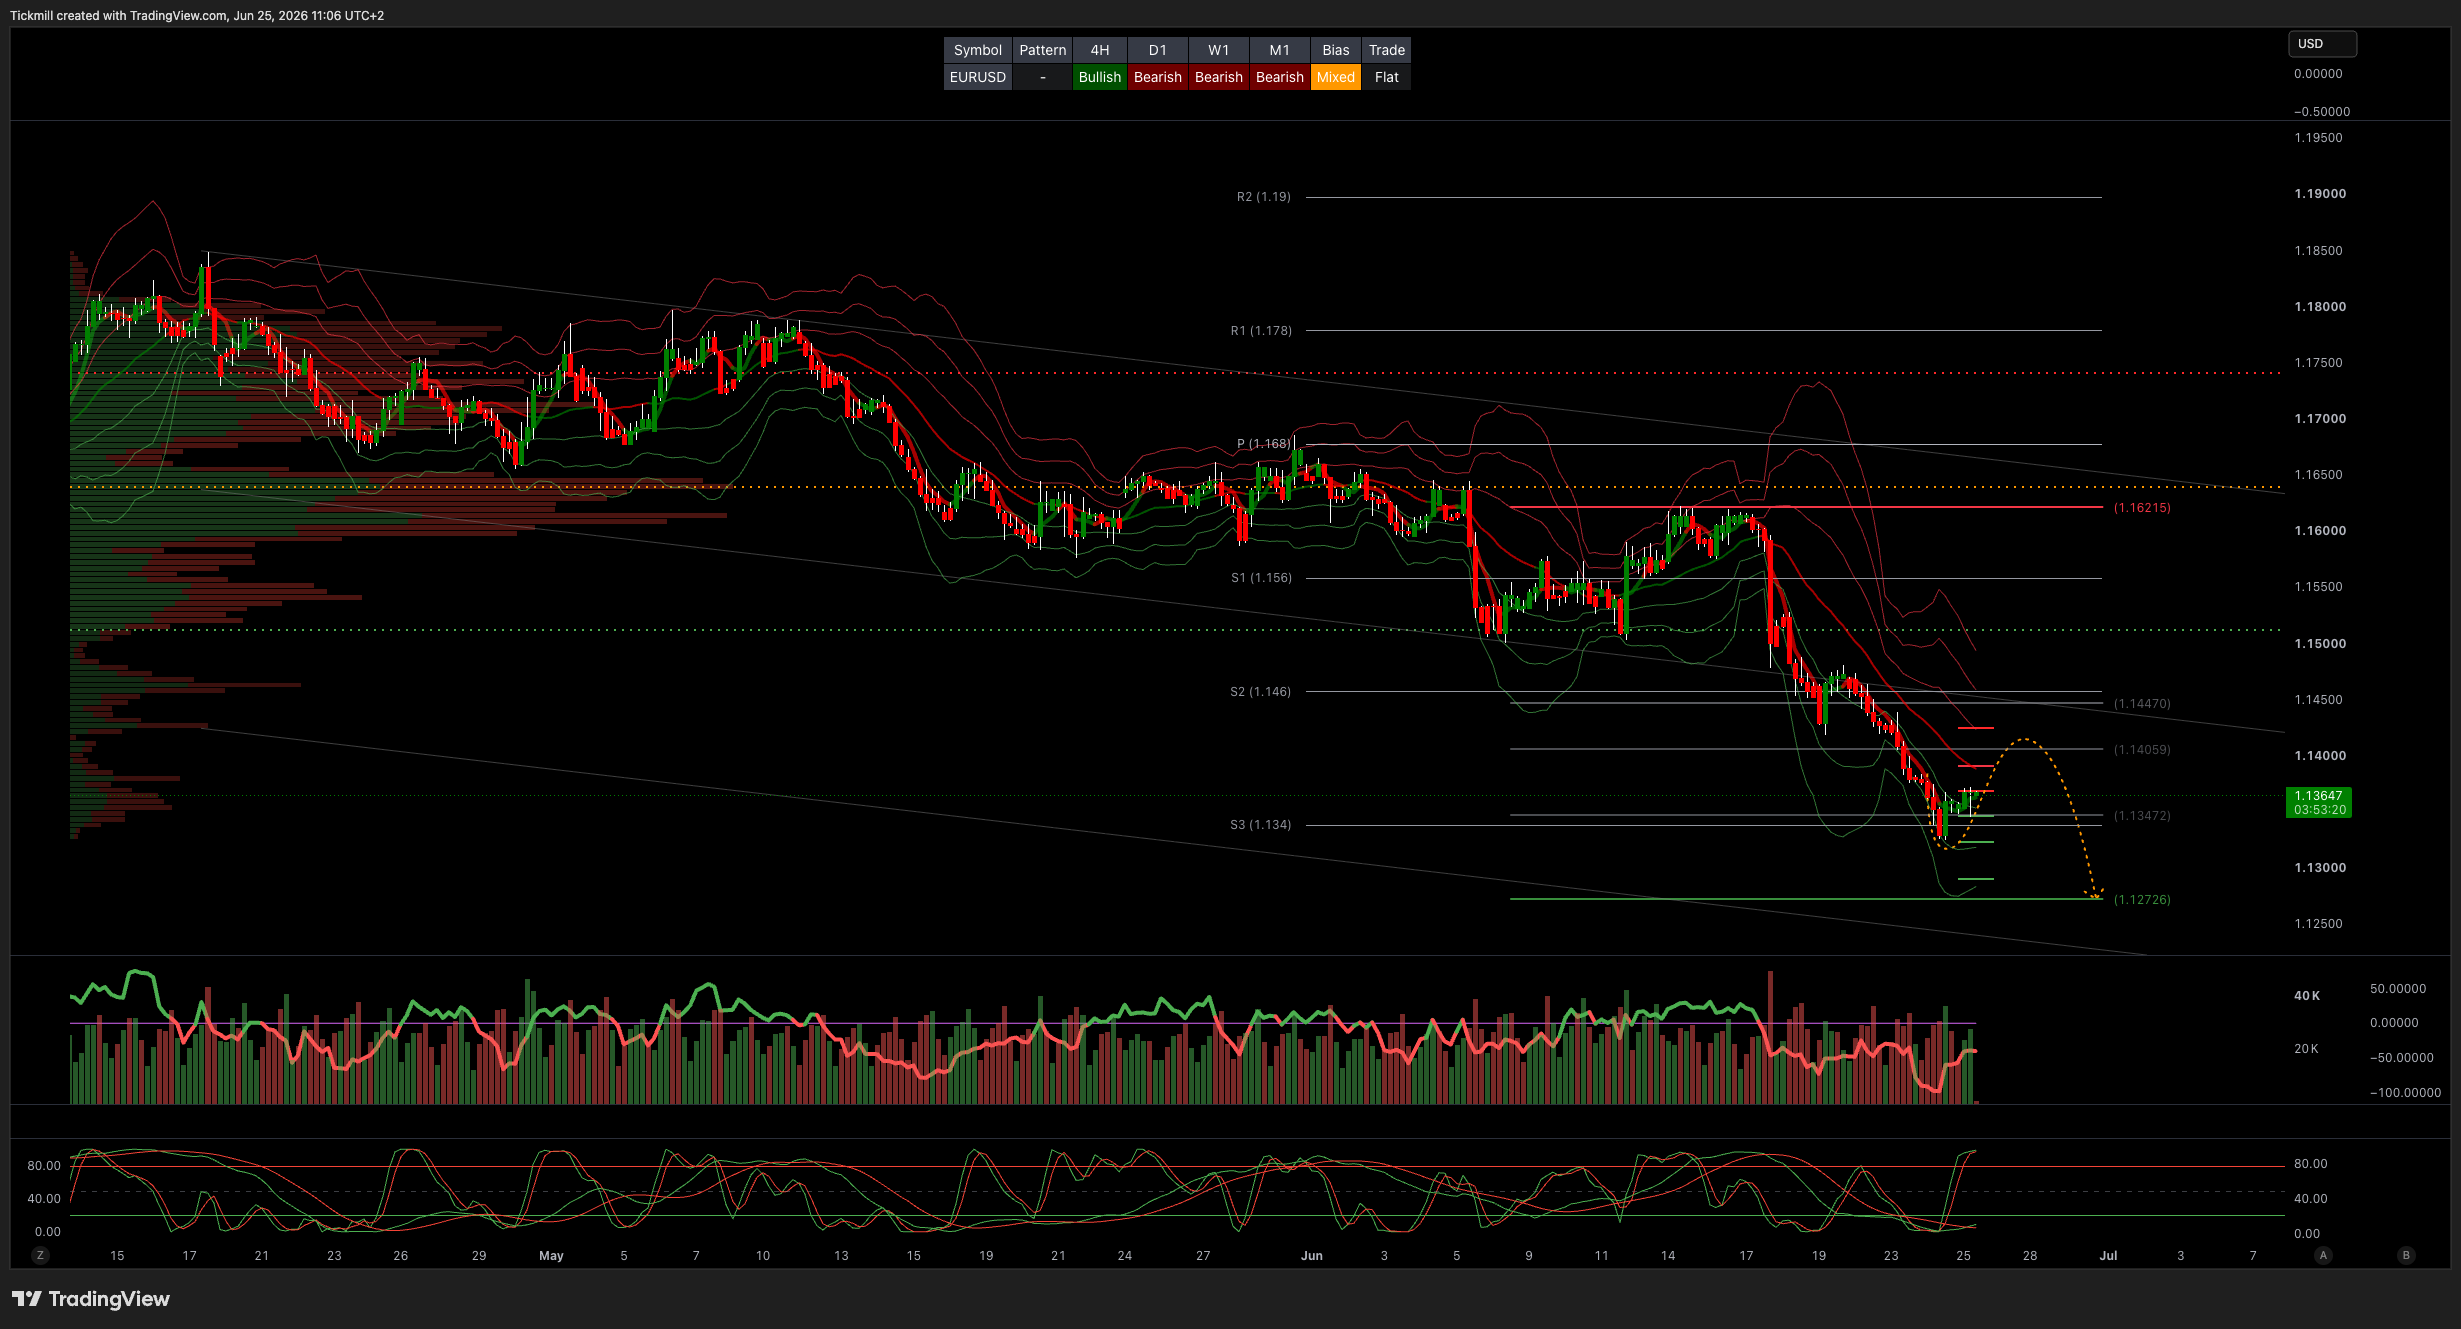Select the 4H column header
This screenshot has width=2461, height=1329.
(x=1100, y=50)
